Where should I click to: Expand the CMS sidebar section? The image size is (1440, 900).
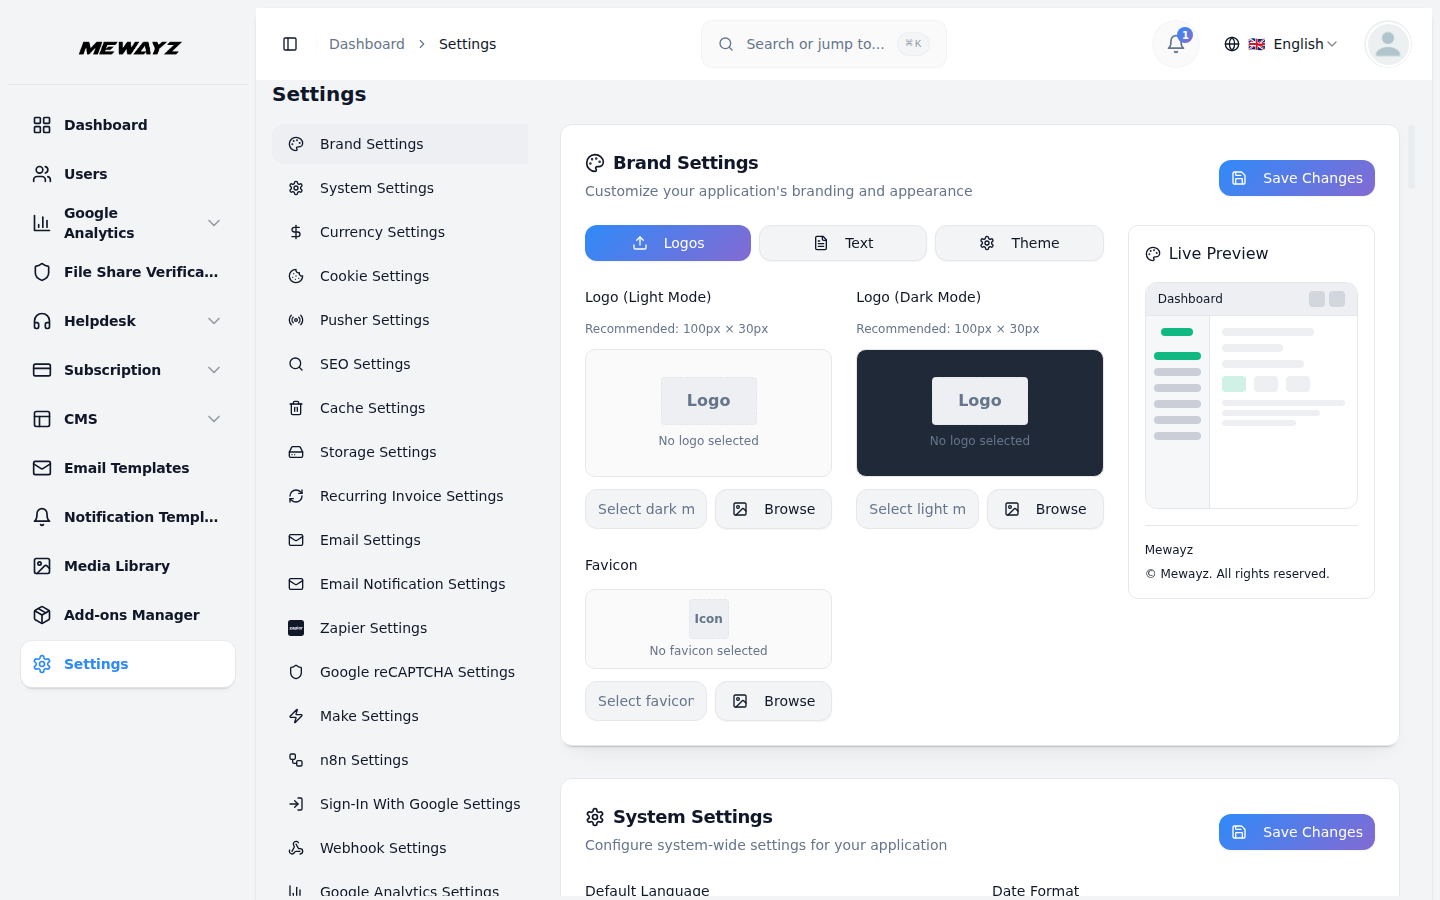pos(213,419)
